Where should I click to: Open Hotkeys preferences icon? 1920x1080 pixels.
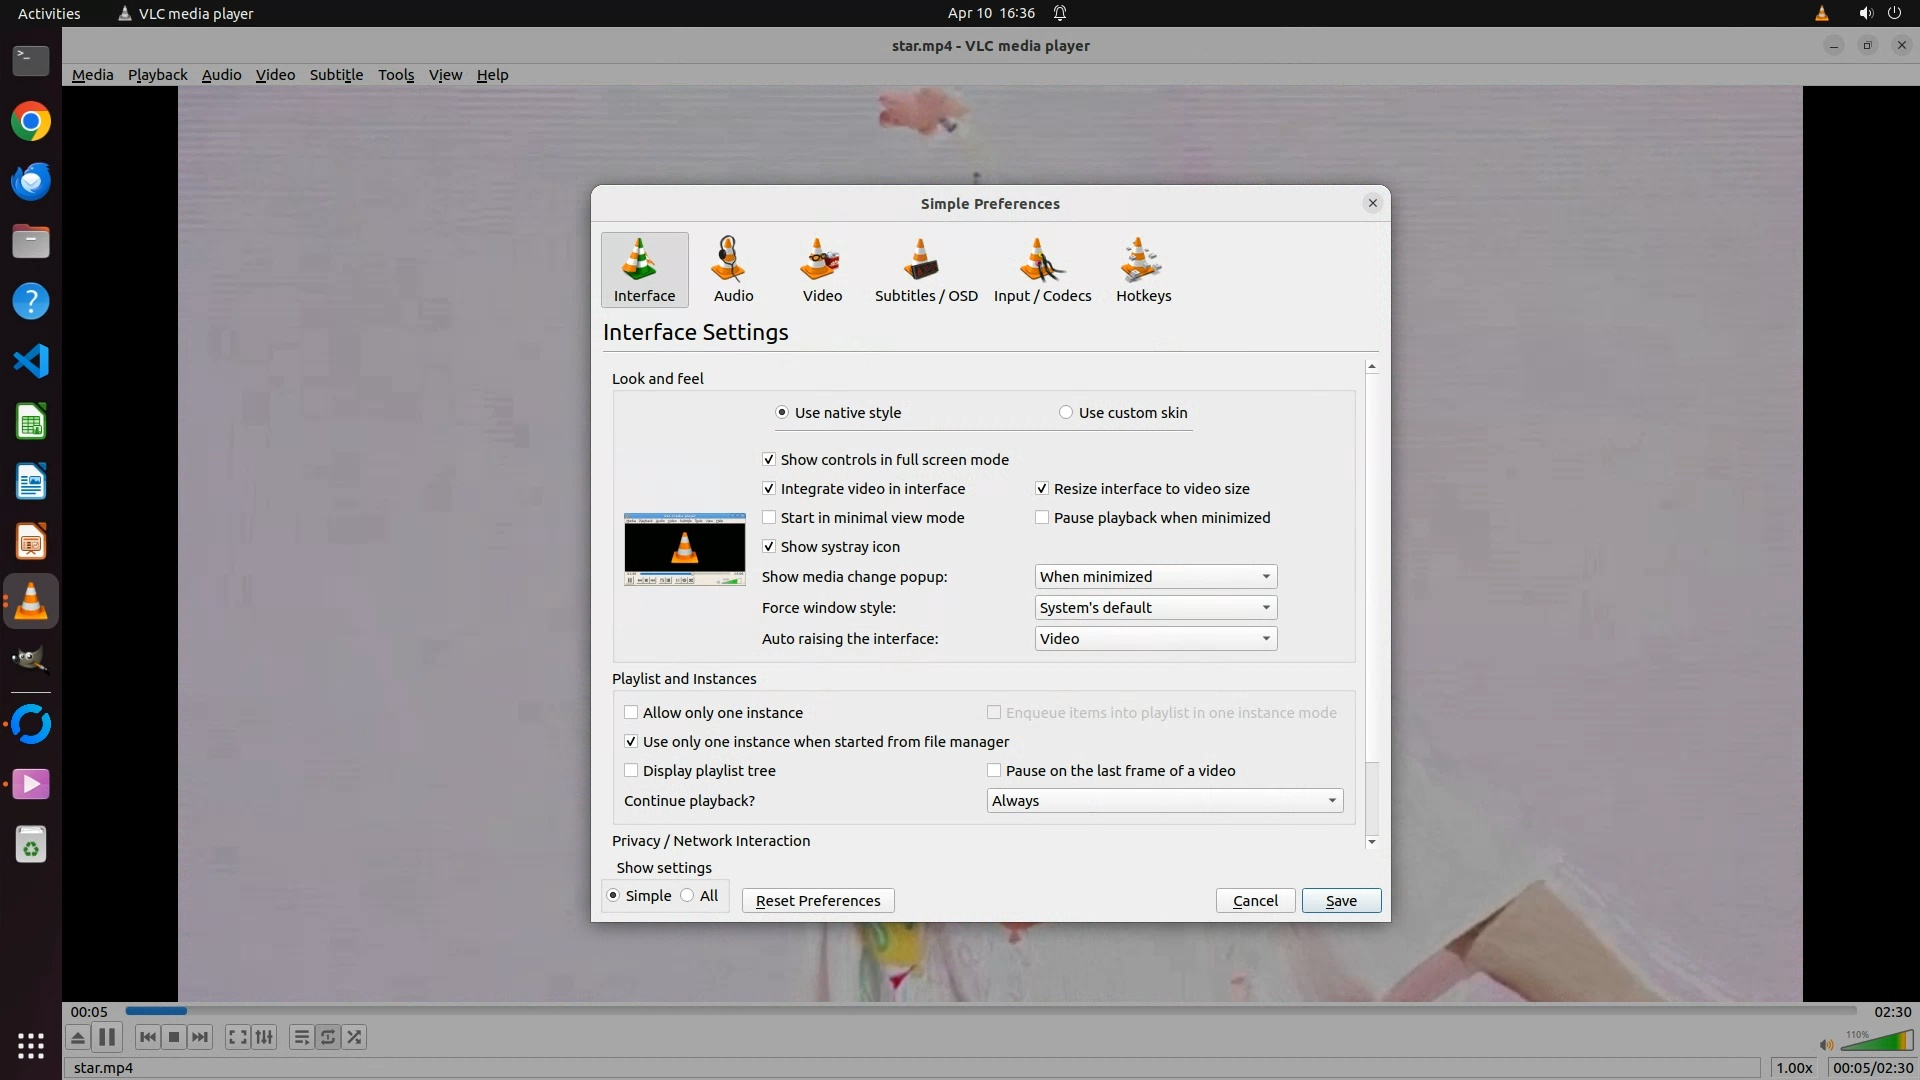tap(1142, 270)
